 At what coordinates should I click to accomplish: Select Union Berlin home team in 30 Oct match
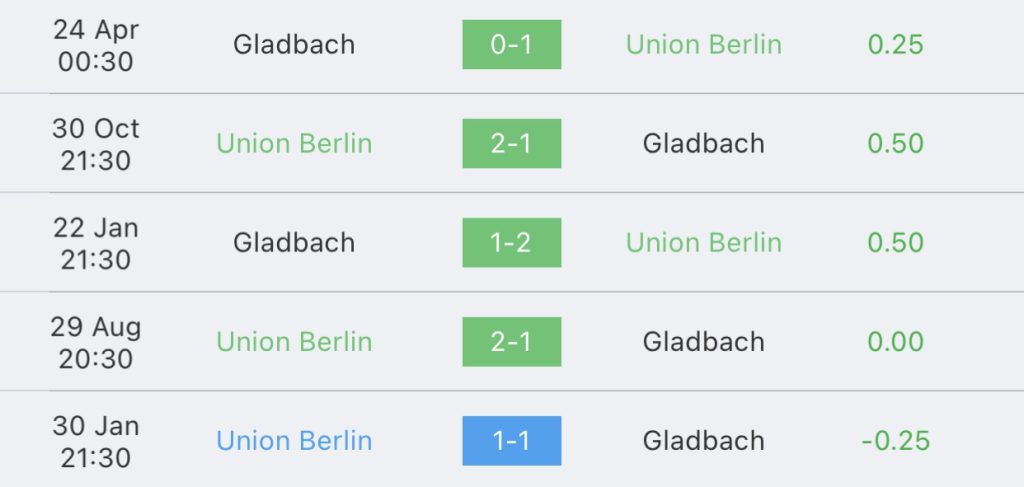coord(294,144)
